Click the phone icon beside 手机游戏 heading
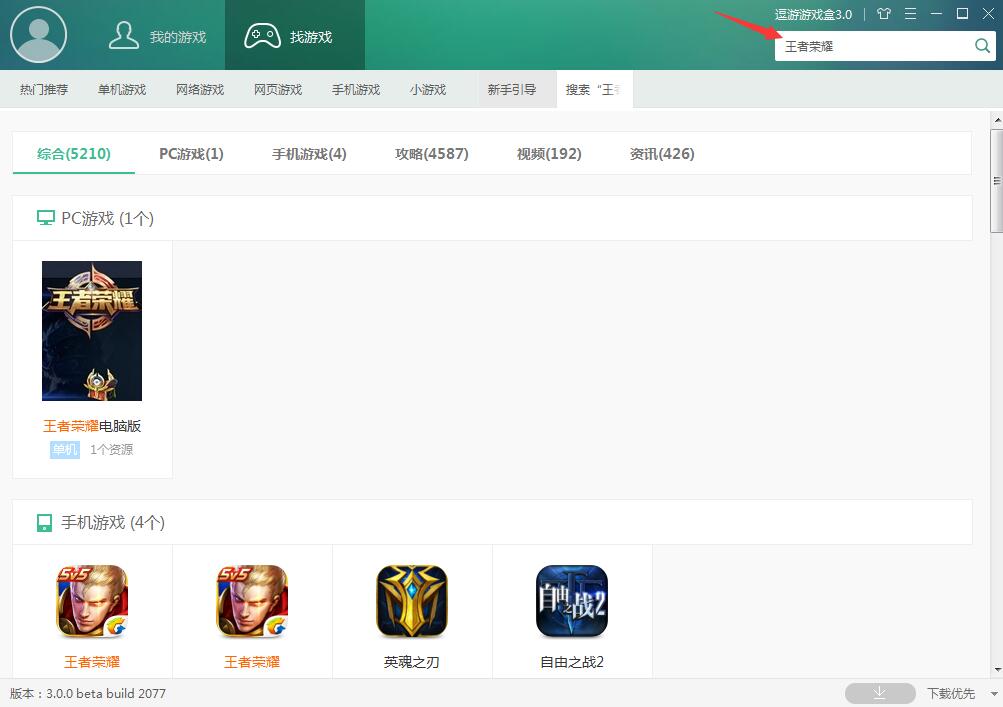Viewport: 1003px width, 707px height. pyautogui.click(x=44, y=523)
